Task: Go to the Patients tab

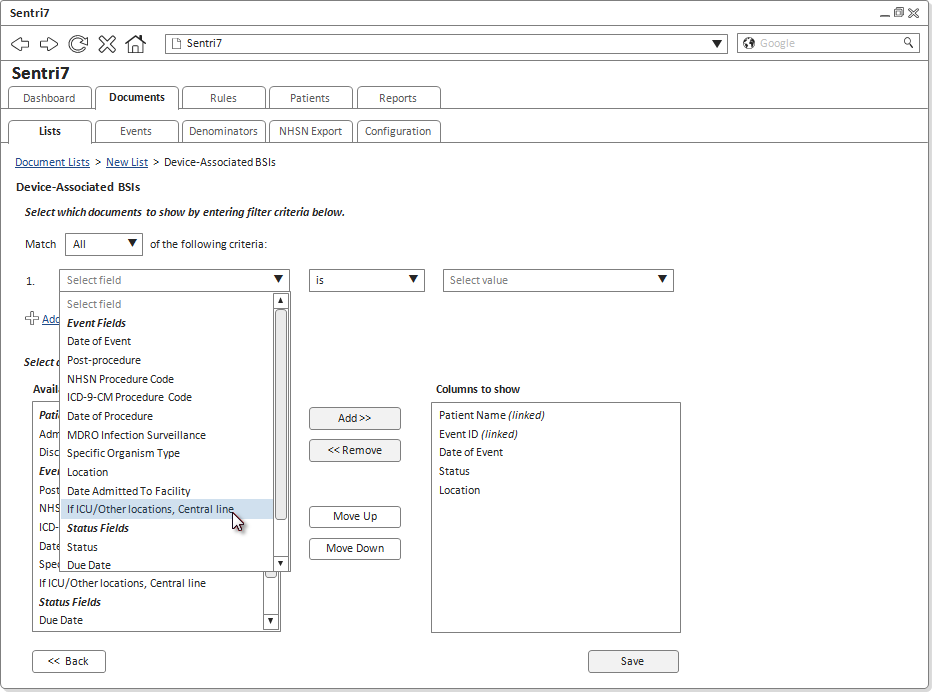Action: tap(310, 98)
